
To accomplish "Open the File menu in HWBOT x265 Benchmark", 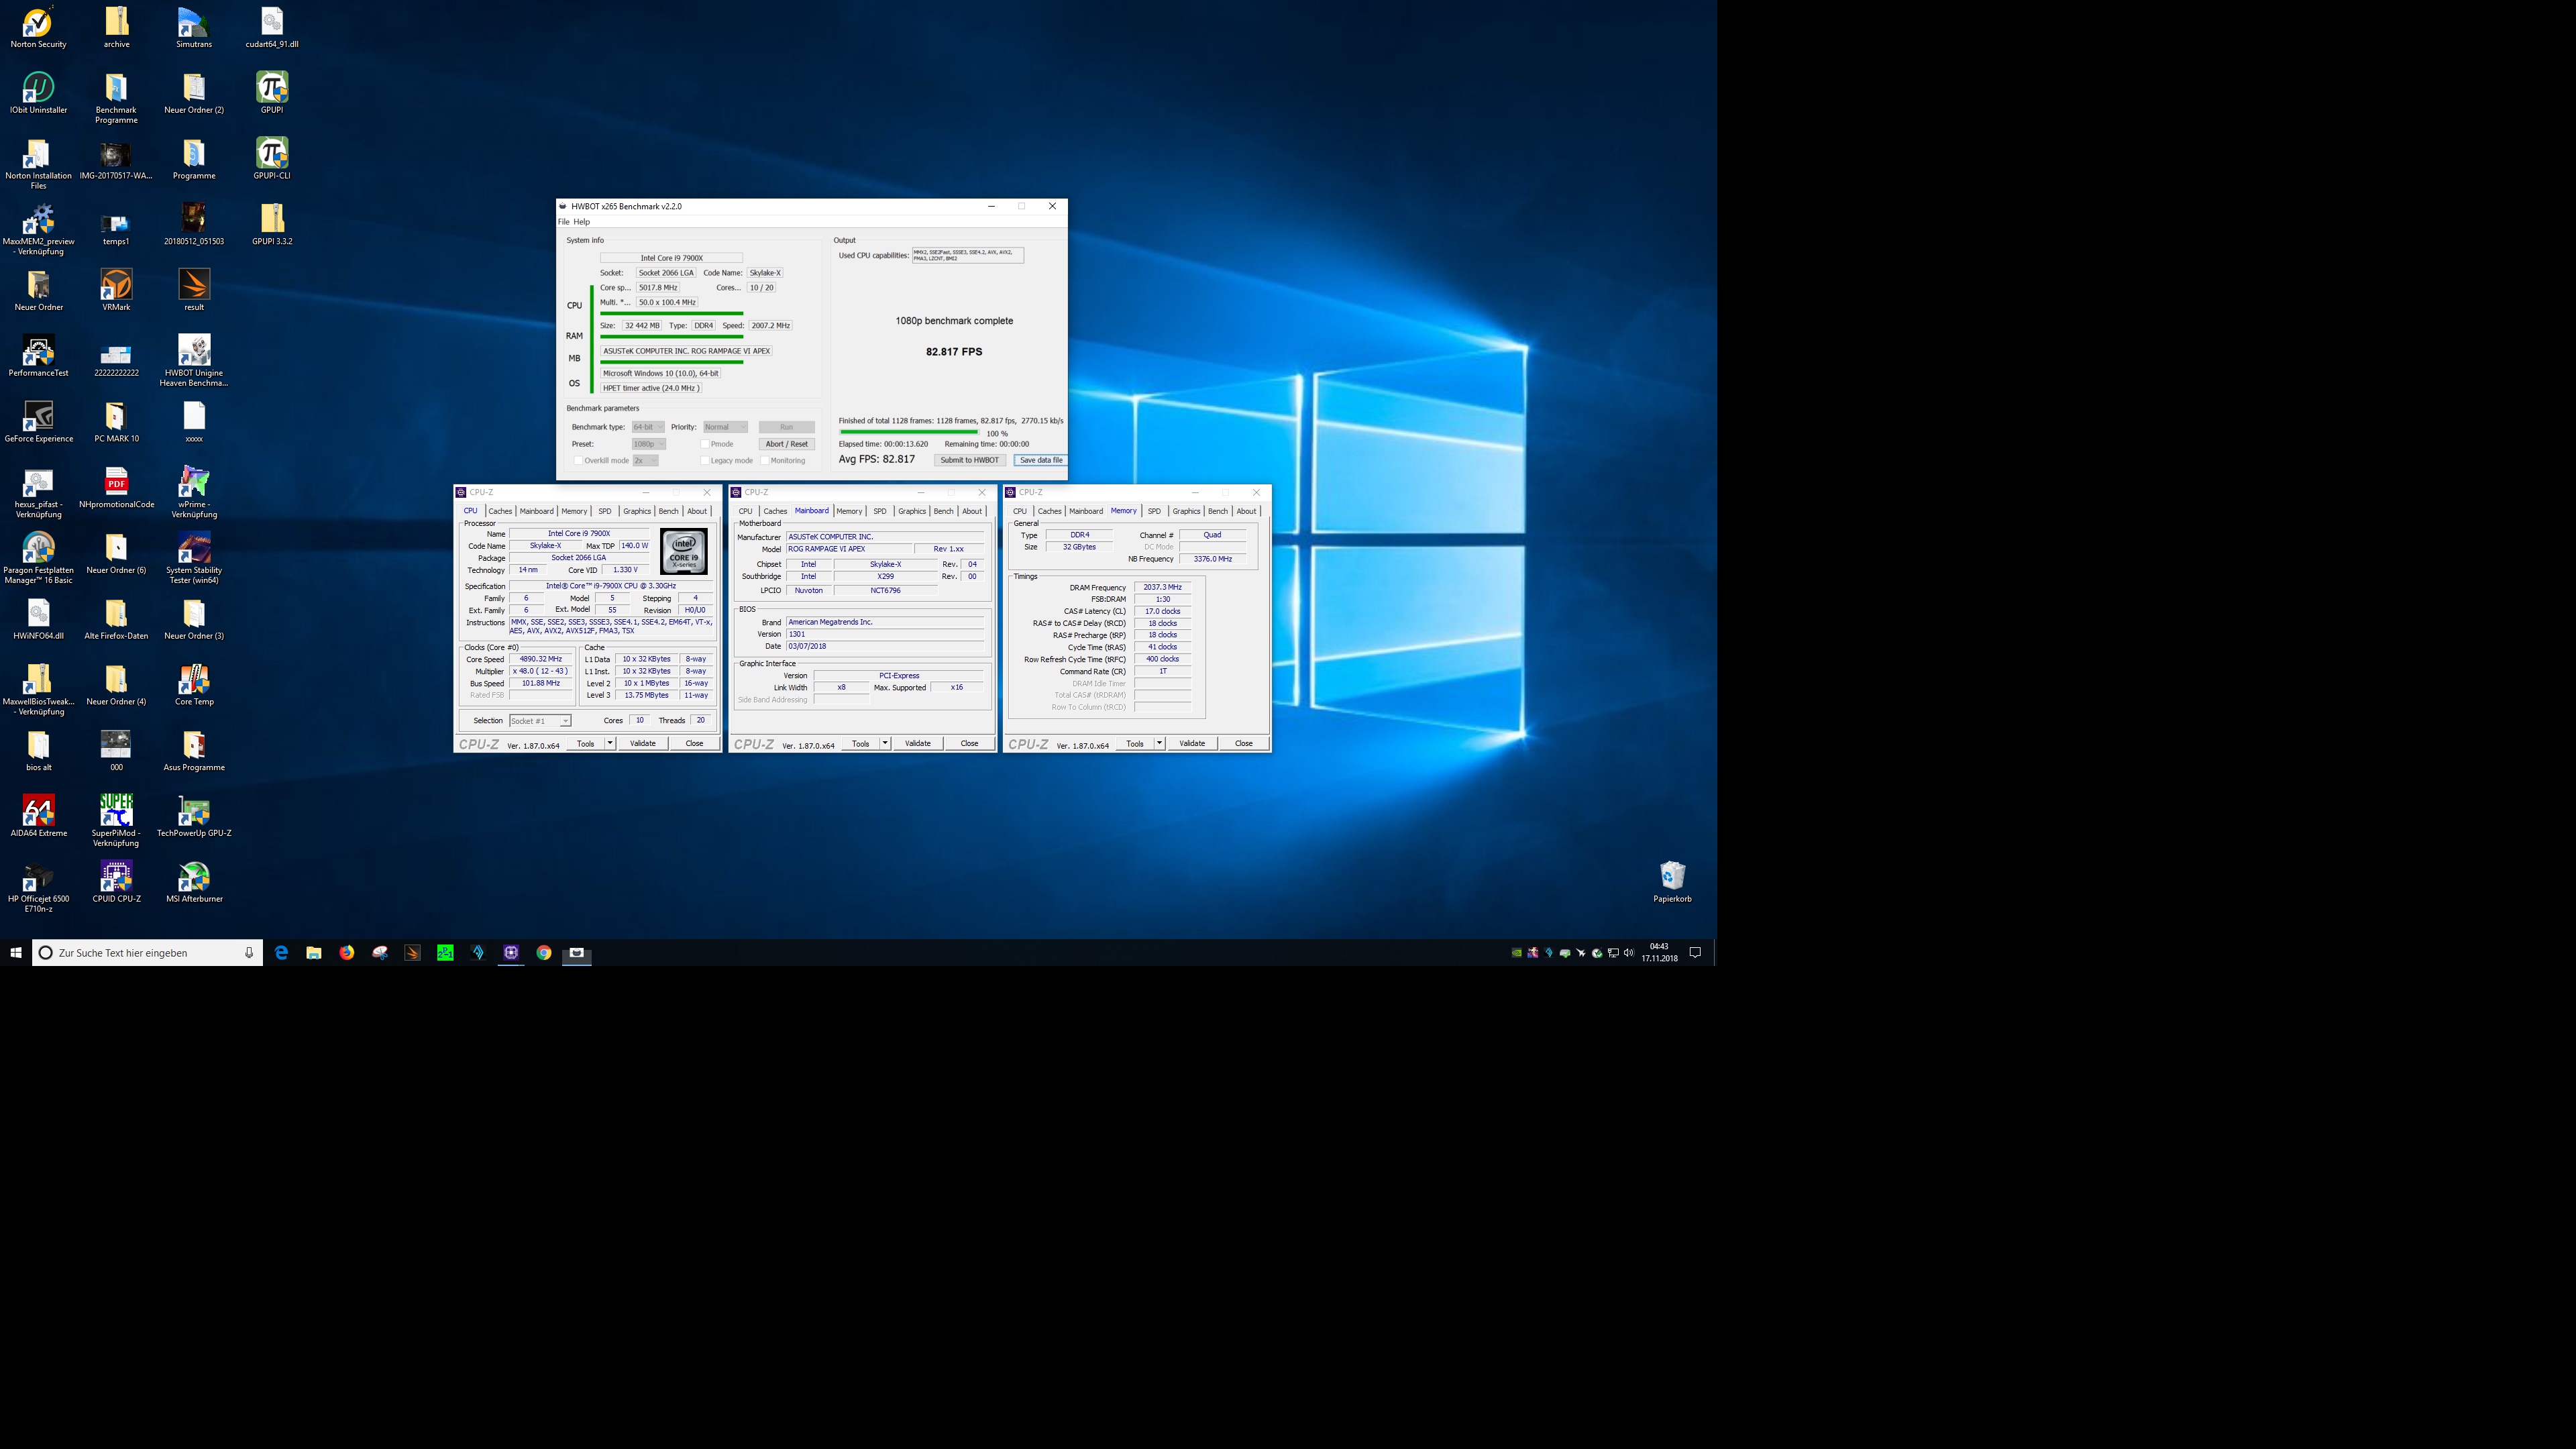I will pos(563,222).
